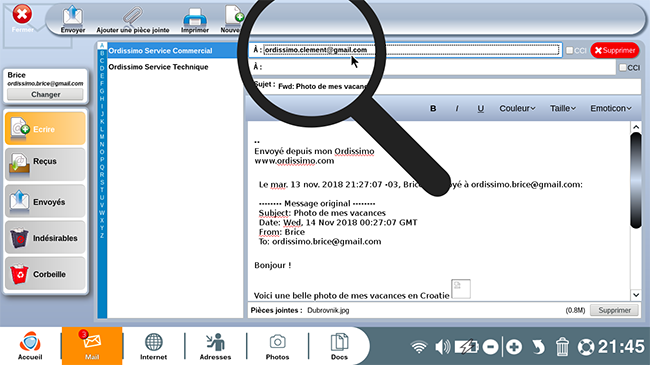650x365 pixels.
Task: Open Photos from the bottom bar
Action: [277, 346]
